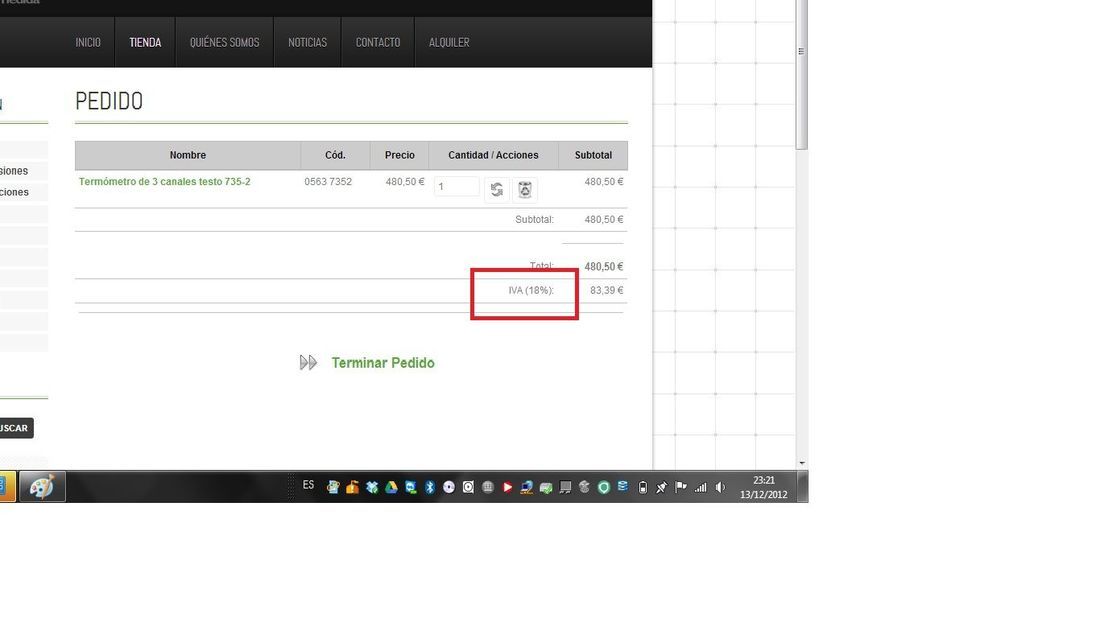Click the double-arrow icon before Terminar Pedido
The width and height of the screenshot is (1100, 618).
[x=308, y=363]
